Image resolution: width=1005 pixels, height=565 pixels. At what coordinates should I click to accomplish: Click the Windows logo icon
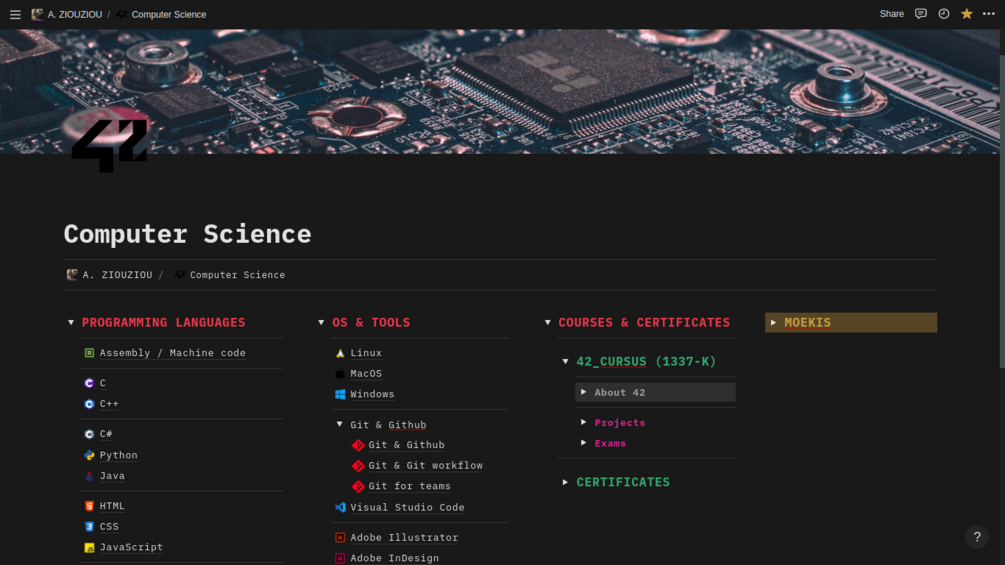click(340, 394)
